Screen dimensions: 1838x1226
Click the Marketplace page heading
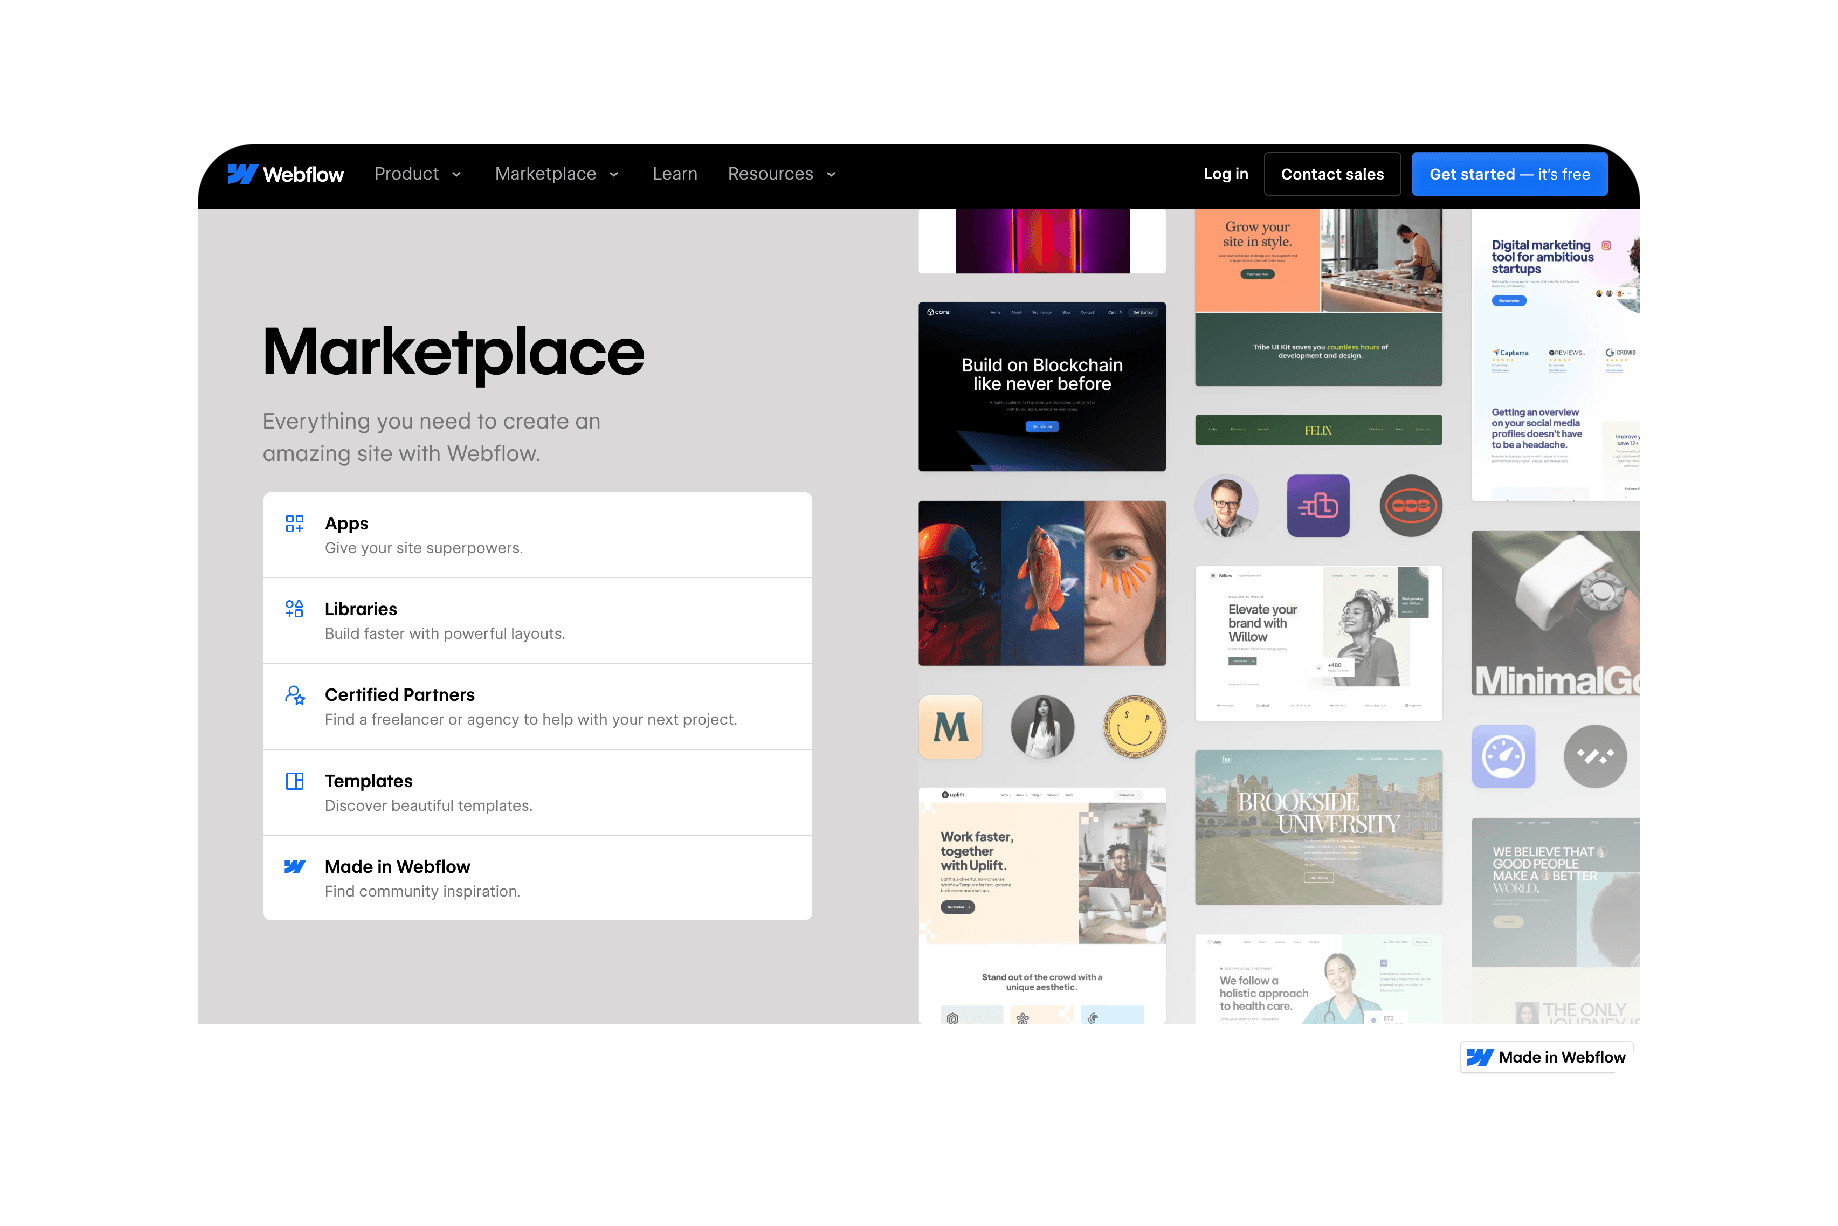click(454, 353)
